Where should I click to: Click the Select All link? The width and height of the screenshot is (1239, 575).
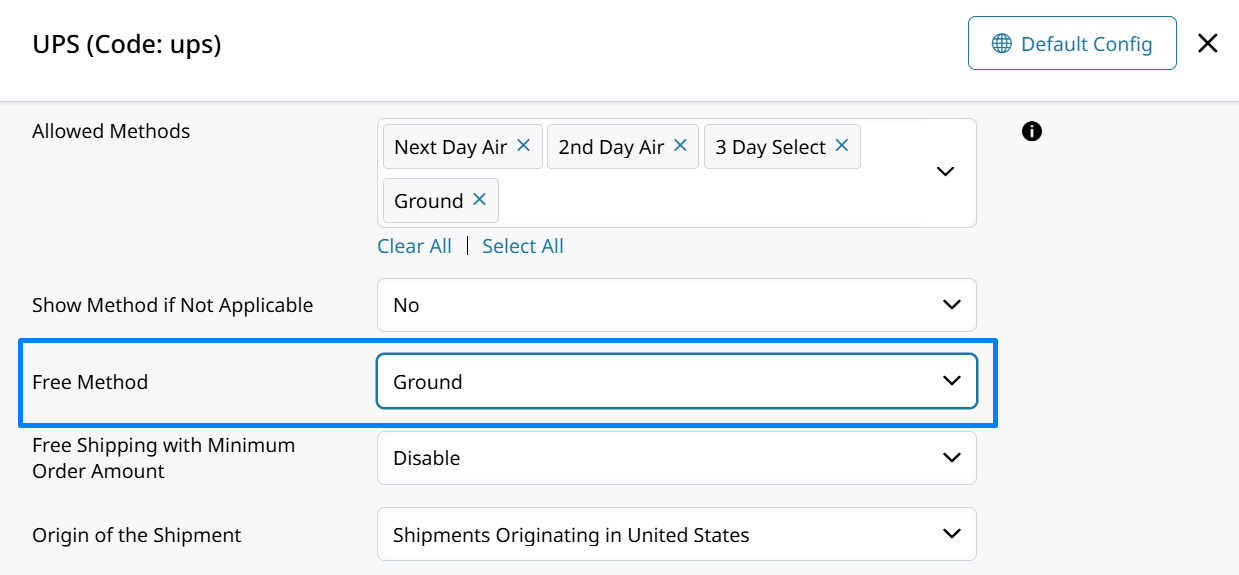tap(523, 246)
